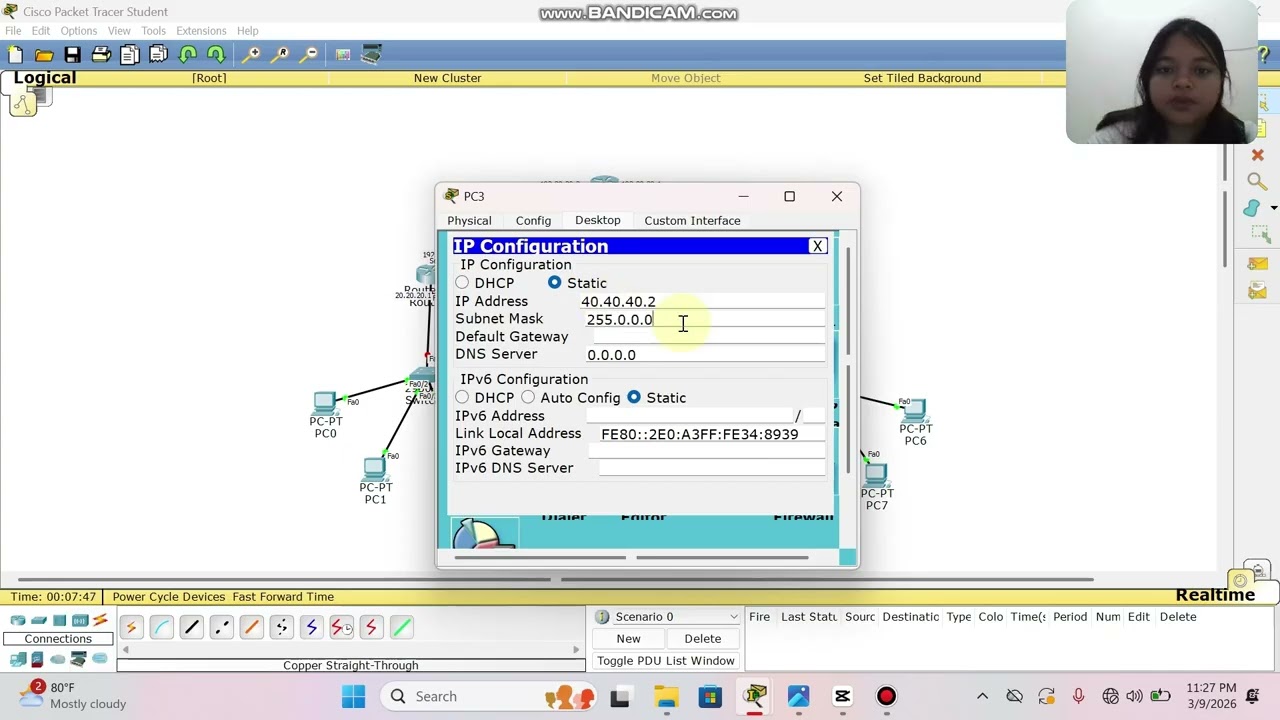This screenshot has height=720, width=1280.
Task: Select the Draw Polygon shape tool
Action: (1252, 208)
